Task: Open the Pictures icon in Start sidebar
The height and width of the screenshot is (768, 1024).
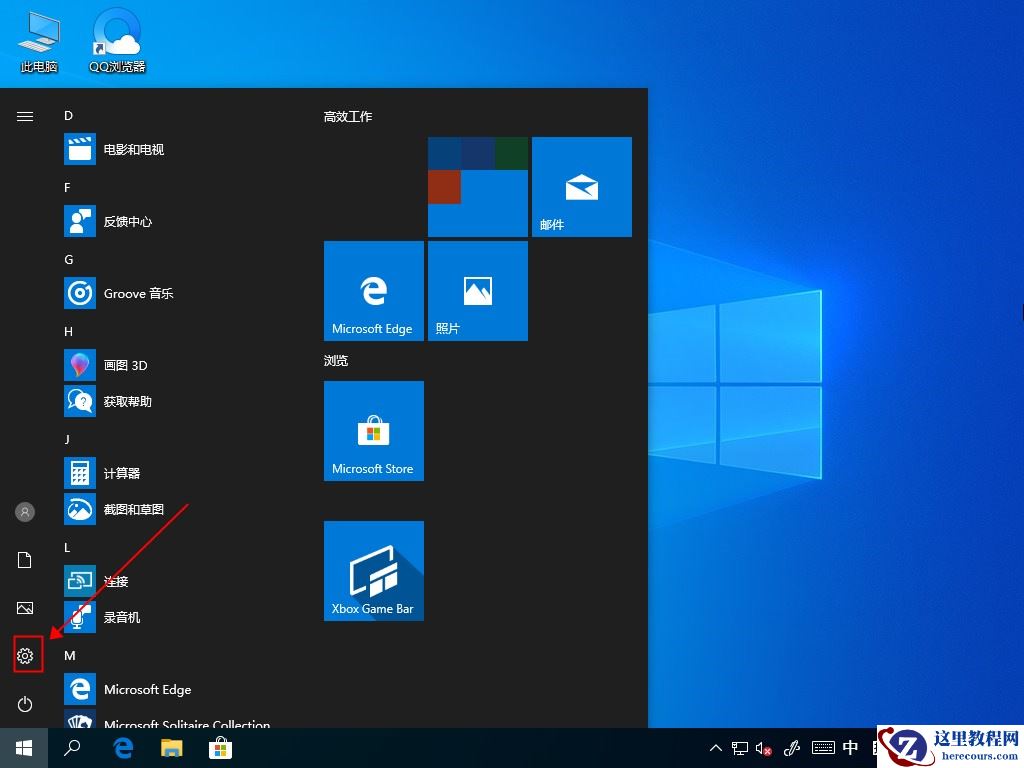Action: pyautogui.click(x=25, y=607)
